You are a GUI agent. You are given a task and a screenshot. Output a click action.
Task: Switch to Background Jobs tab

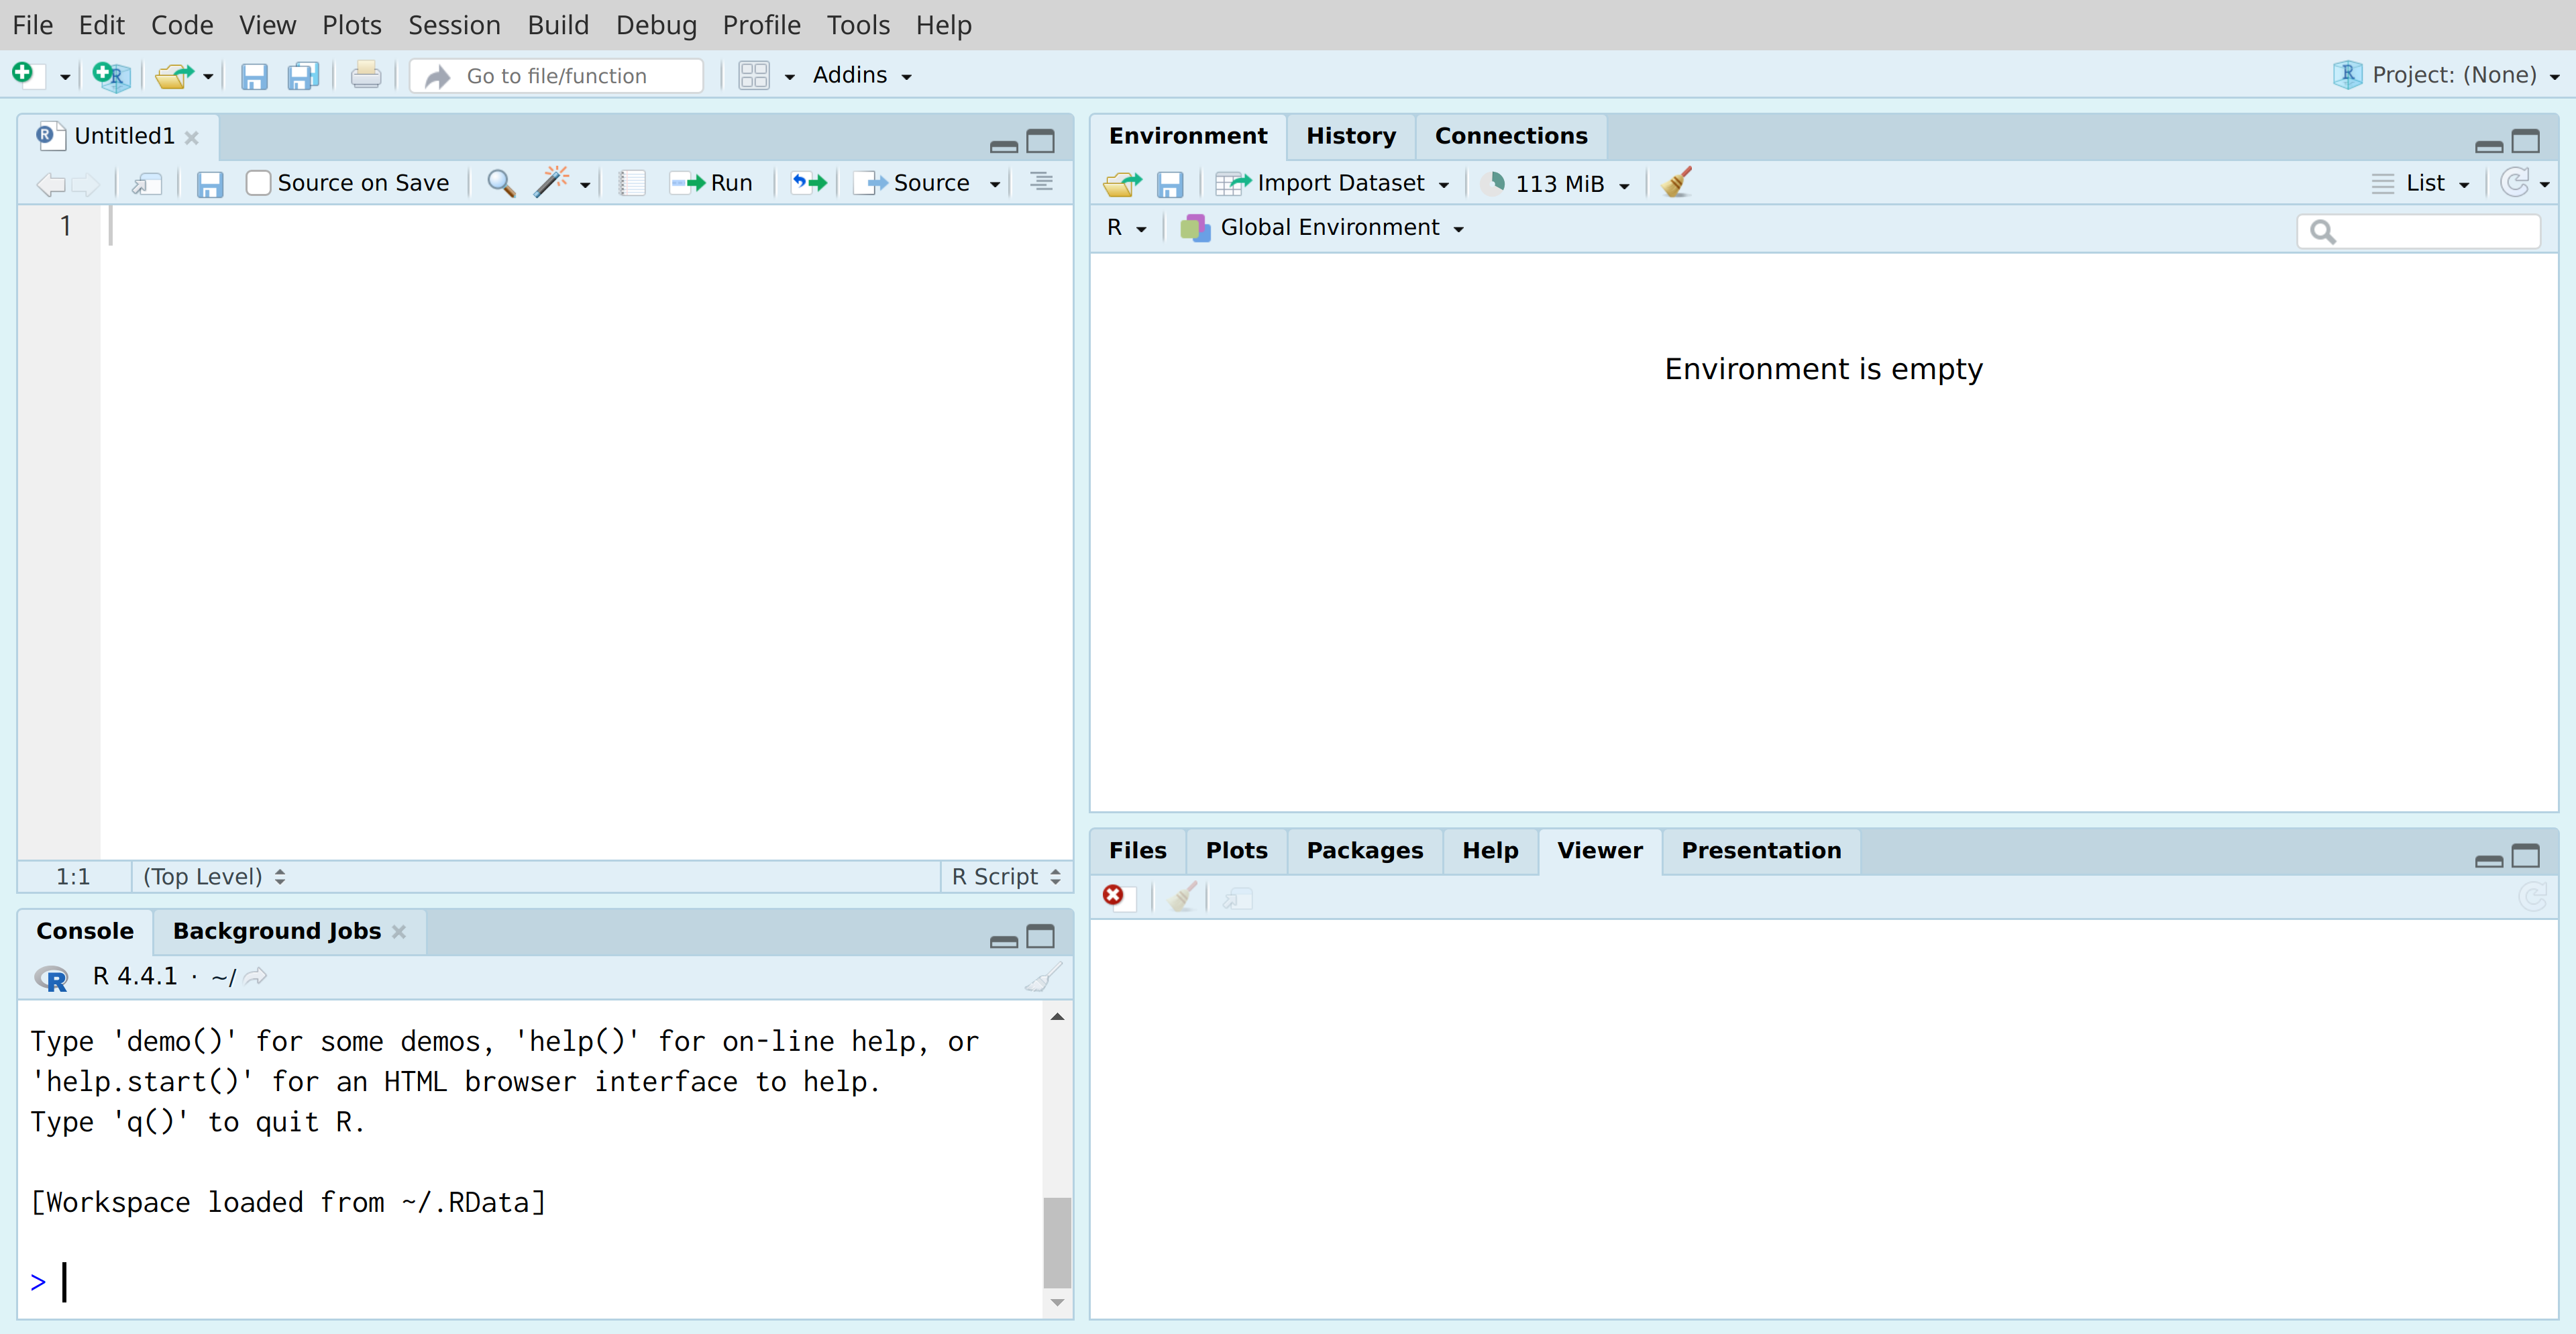(x=277, y=932)
